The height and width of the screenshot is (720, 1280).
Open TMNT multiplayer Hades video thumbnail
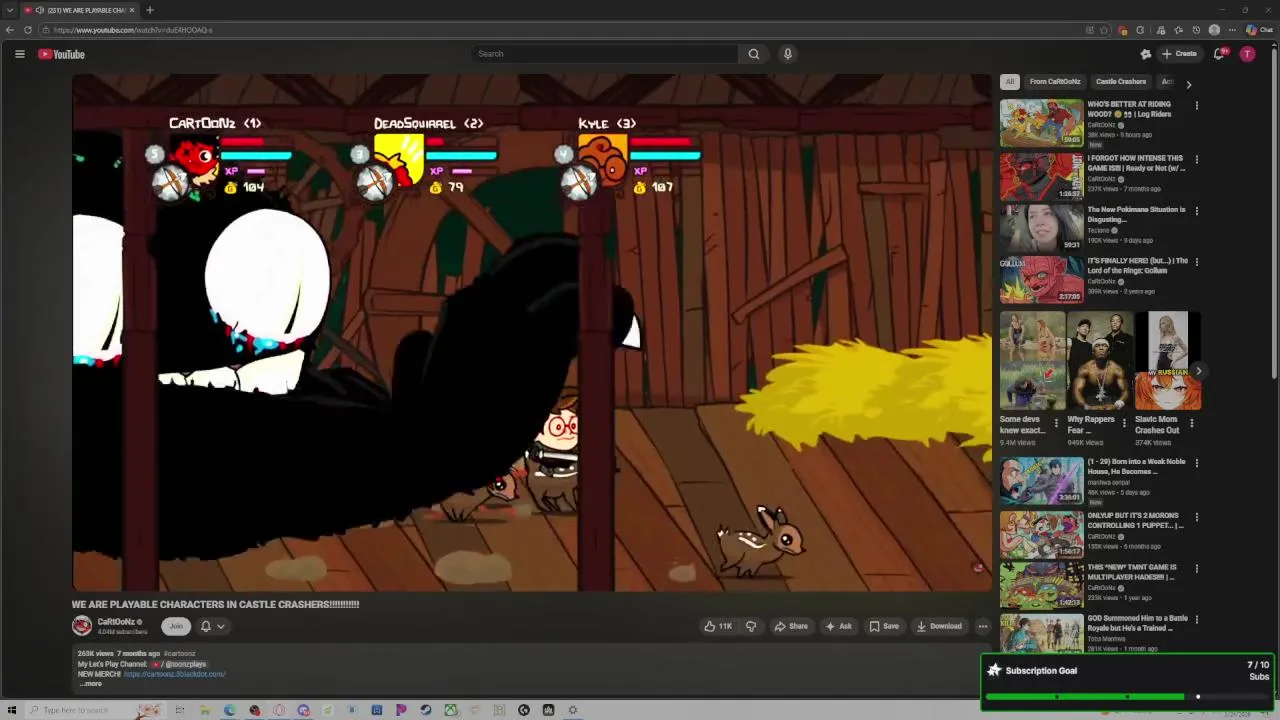click(1041, 585)
